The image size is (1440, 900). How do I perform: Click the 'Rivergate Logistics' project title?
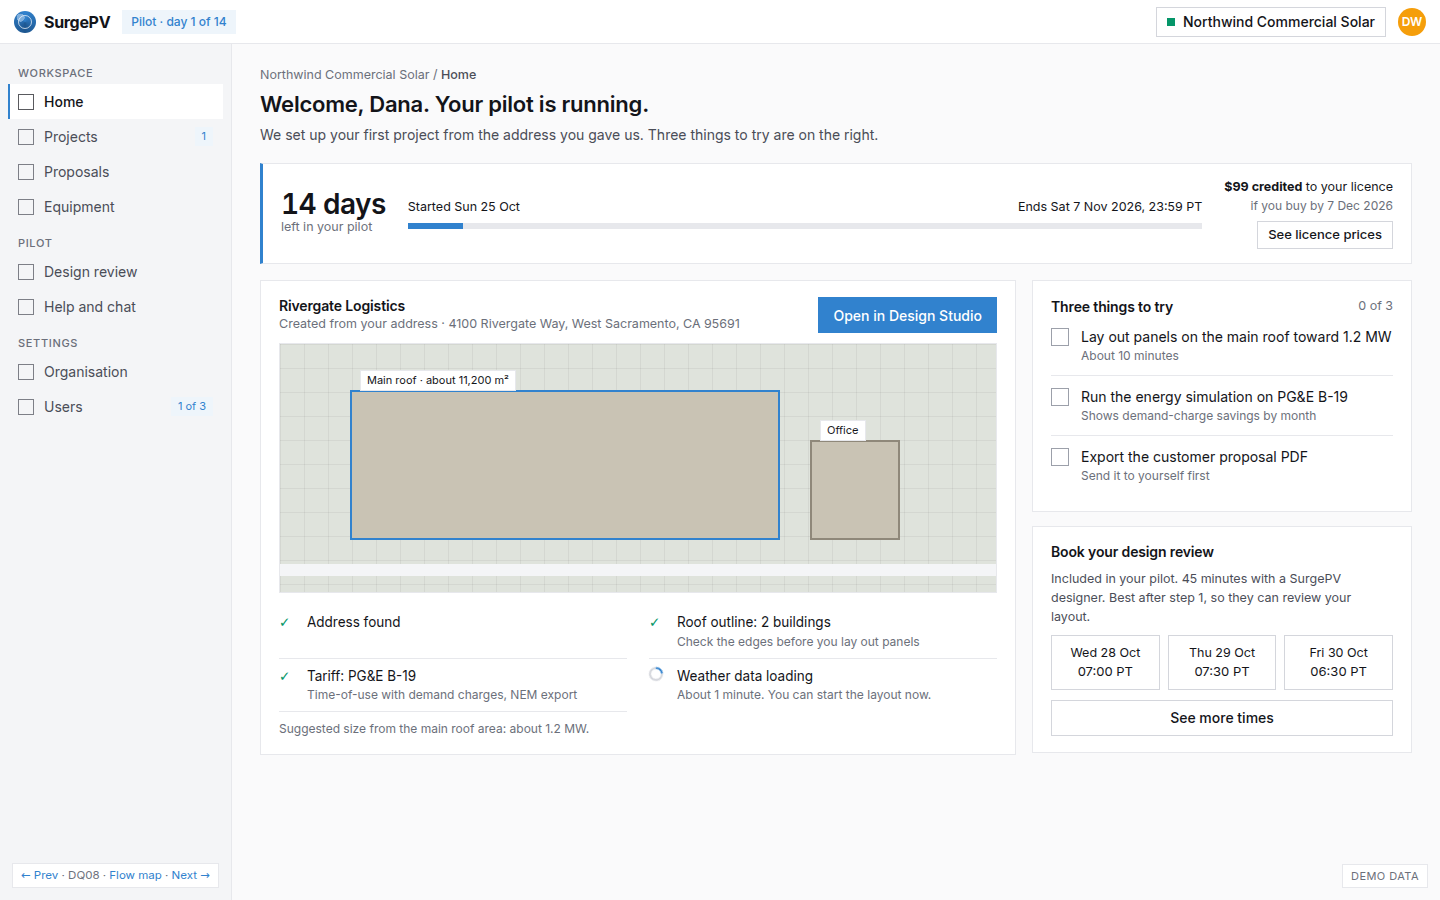pyautogui.click(x=342, y=306)
